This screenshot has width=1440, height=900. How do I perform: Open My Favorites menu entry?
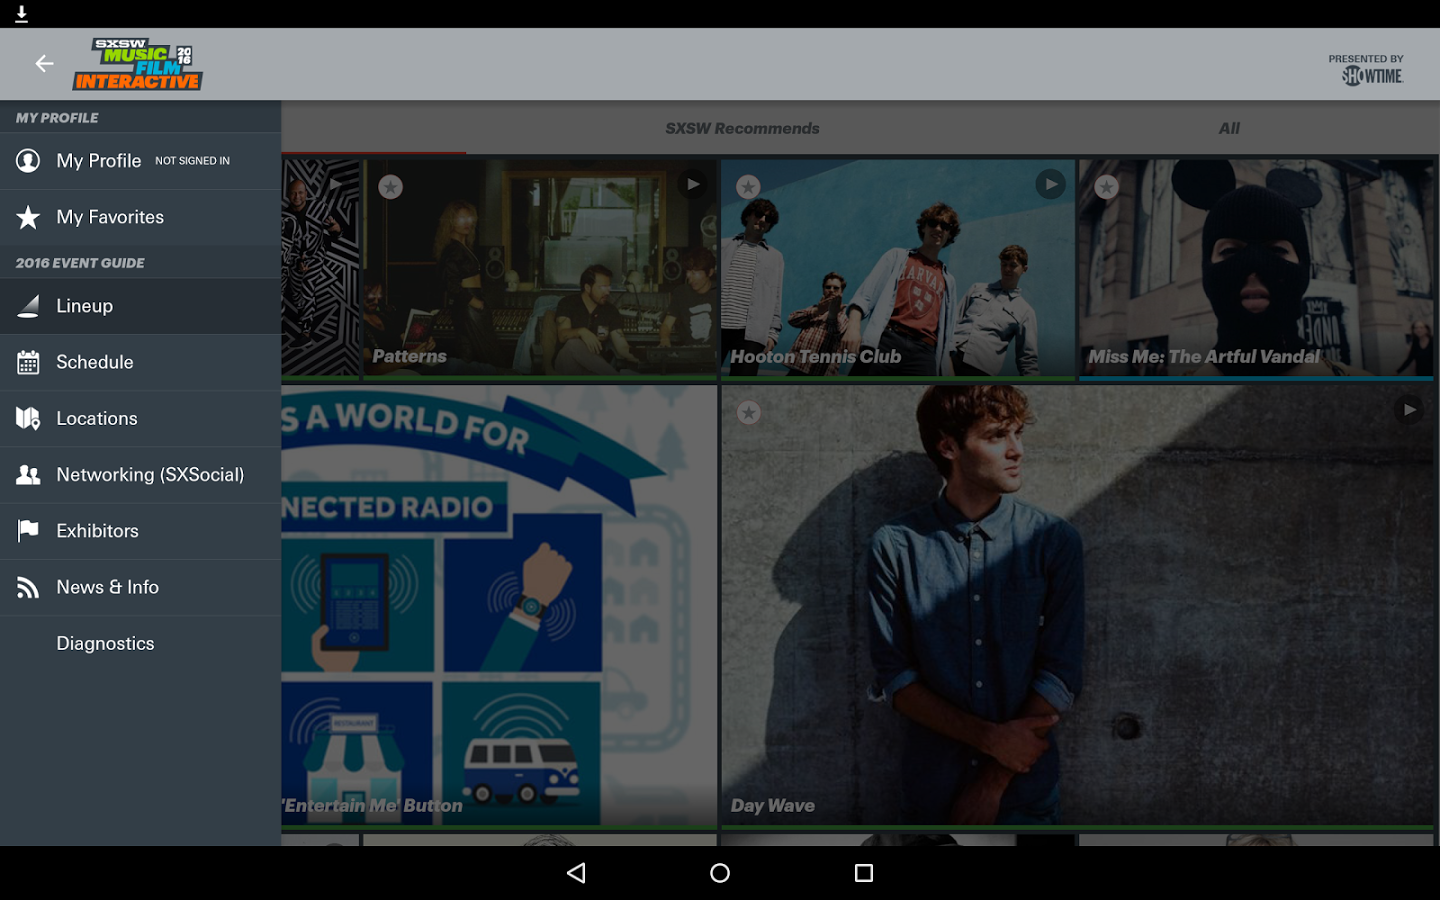[140, 217]
